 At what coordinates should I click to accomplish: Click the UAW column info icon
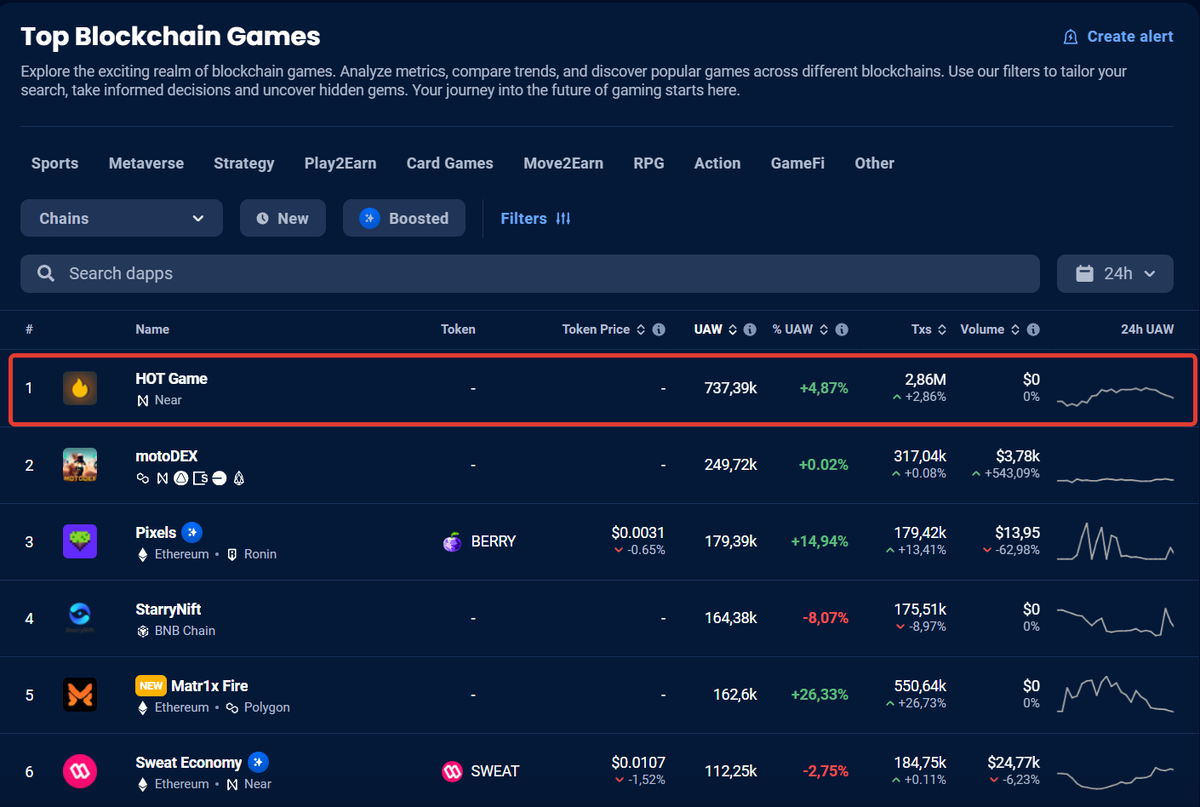pos(750,329)
